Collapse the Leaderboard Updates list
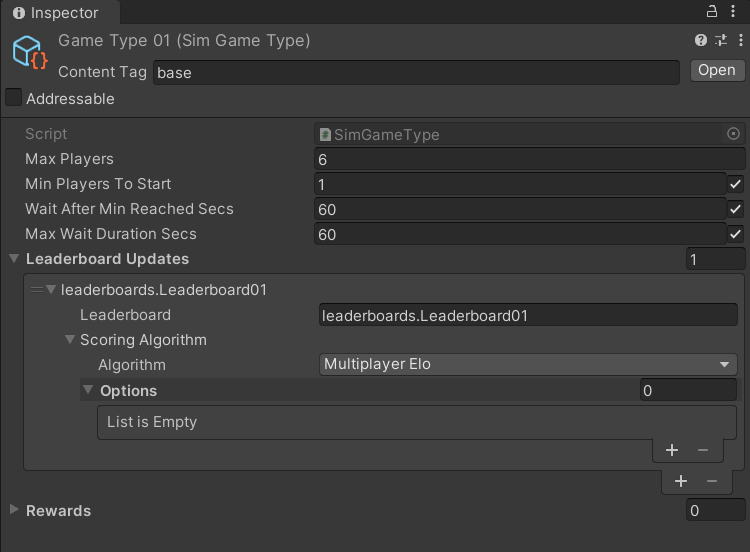This screenshot has height=552, width=750. (x=14, y=259)
